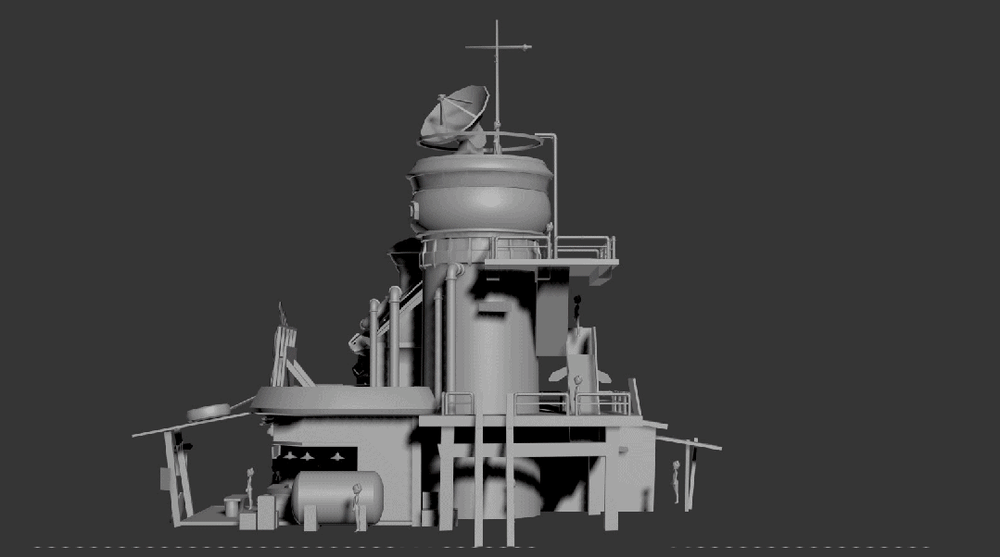
Task: Select the satellite dish atop the tower
Action: (454, 115)
